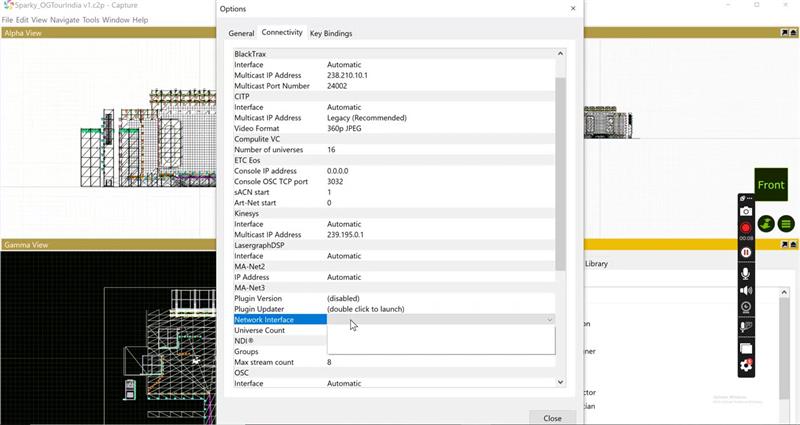
Task: Click the green Front view cube face
Action: click(x=771, y=185)
